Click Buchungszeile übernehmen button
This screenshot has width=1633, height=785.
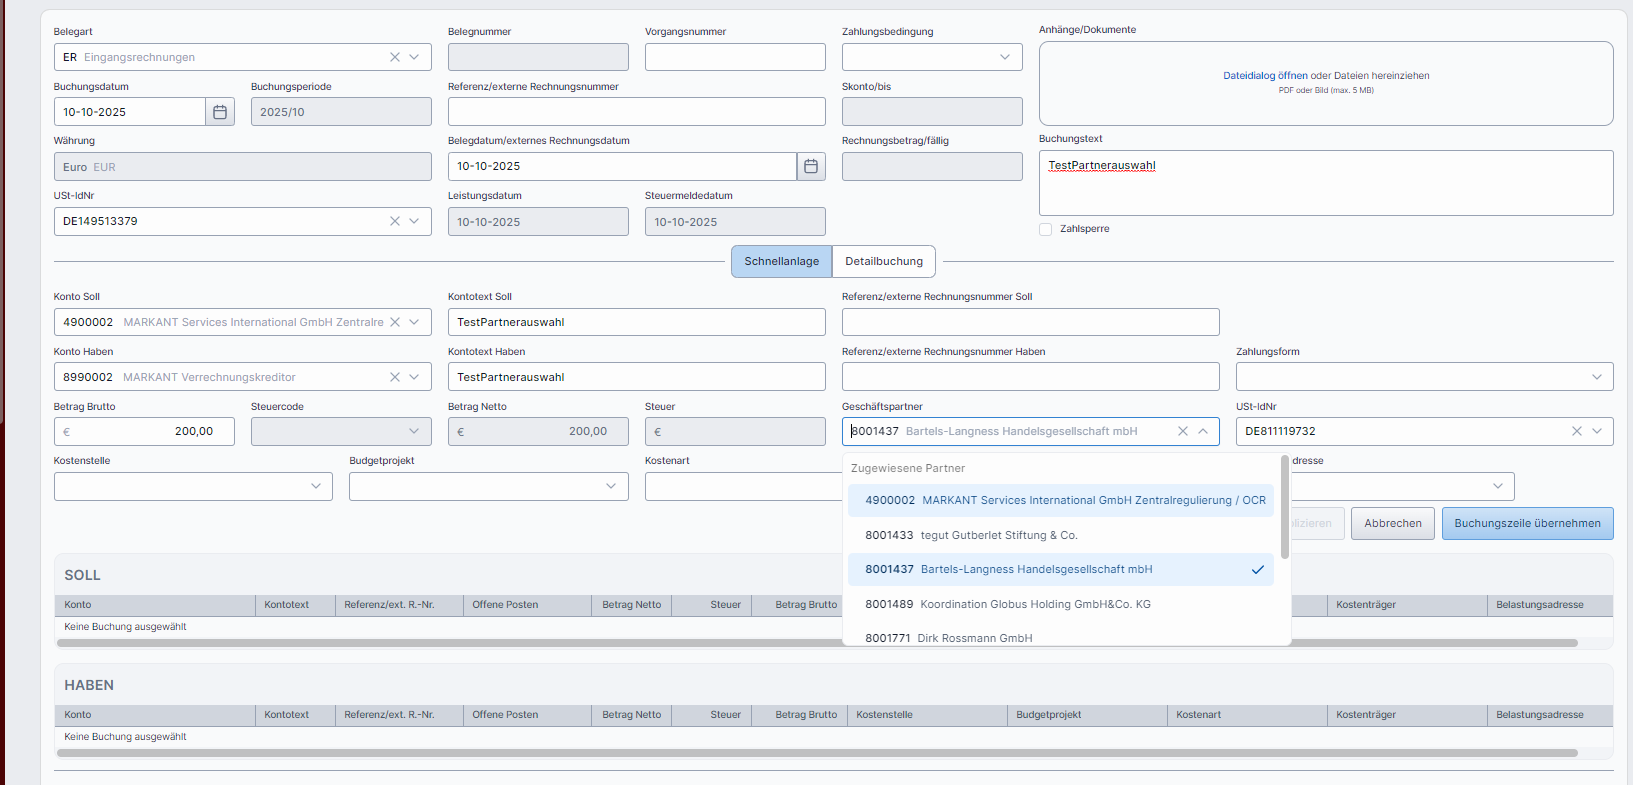pyautogui.click(x=1527, y=523)
